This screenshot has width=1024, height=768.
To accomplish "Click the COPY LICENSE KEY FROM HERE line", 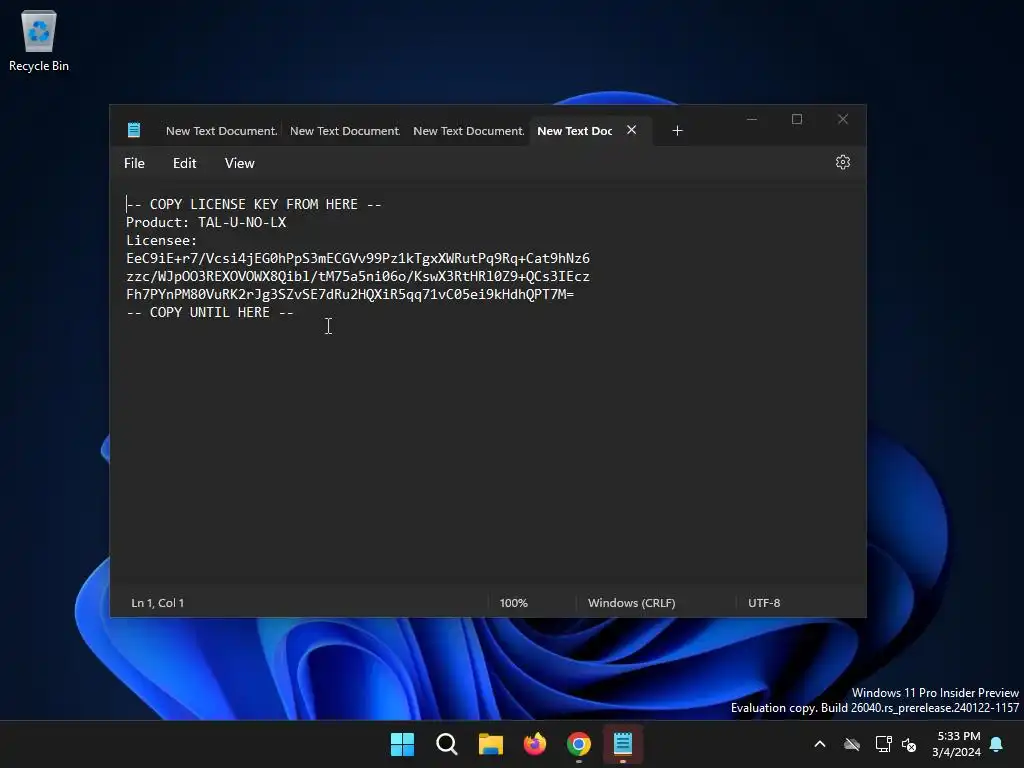I will tap(253, 204).
